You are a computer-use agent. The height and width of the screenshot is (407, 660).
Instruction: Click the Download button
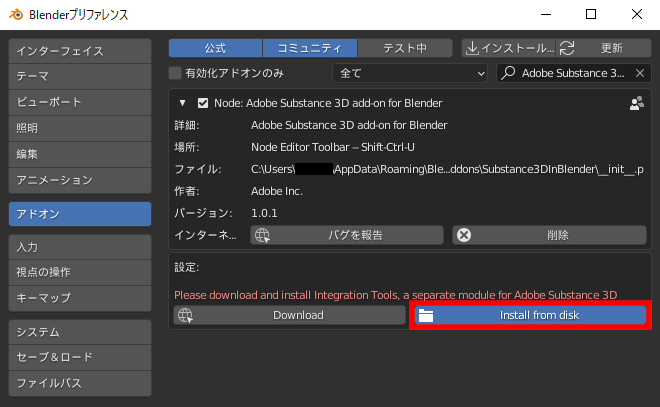(x=289, y=315)
